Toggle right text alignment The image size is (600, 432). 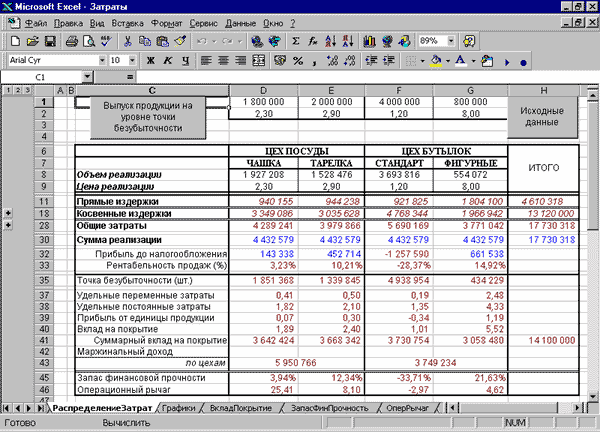(241, 61)
